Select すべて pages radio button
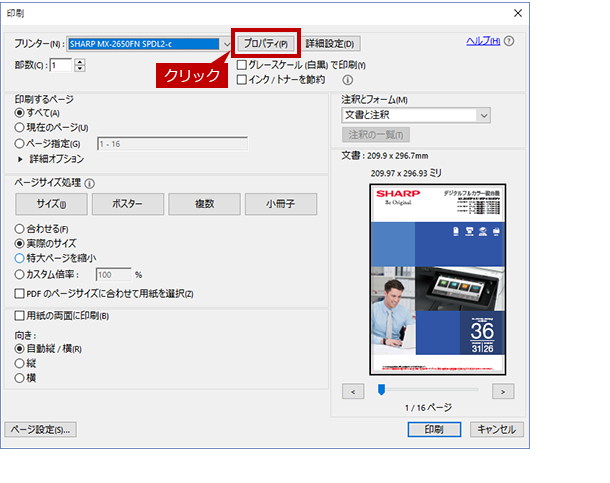 [19, 113]
